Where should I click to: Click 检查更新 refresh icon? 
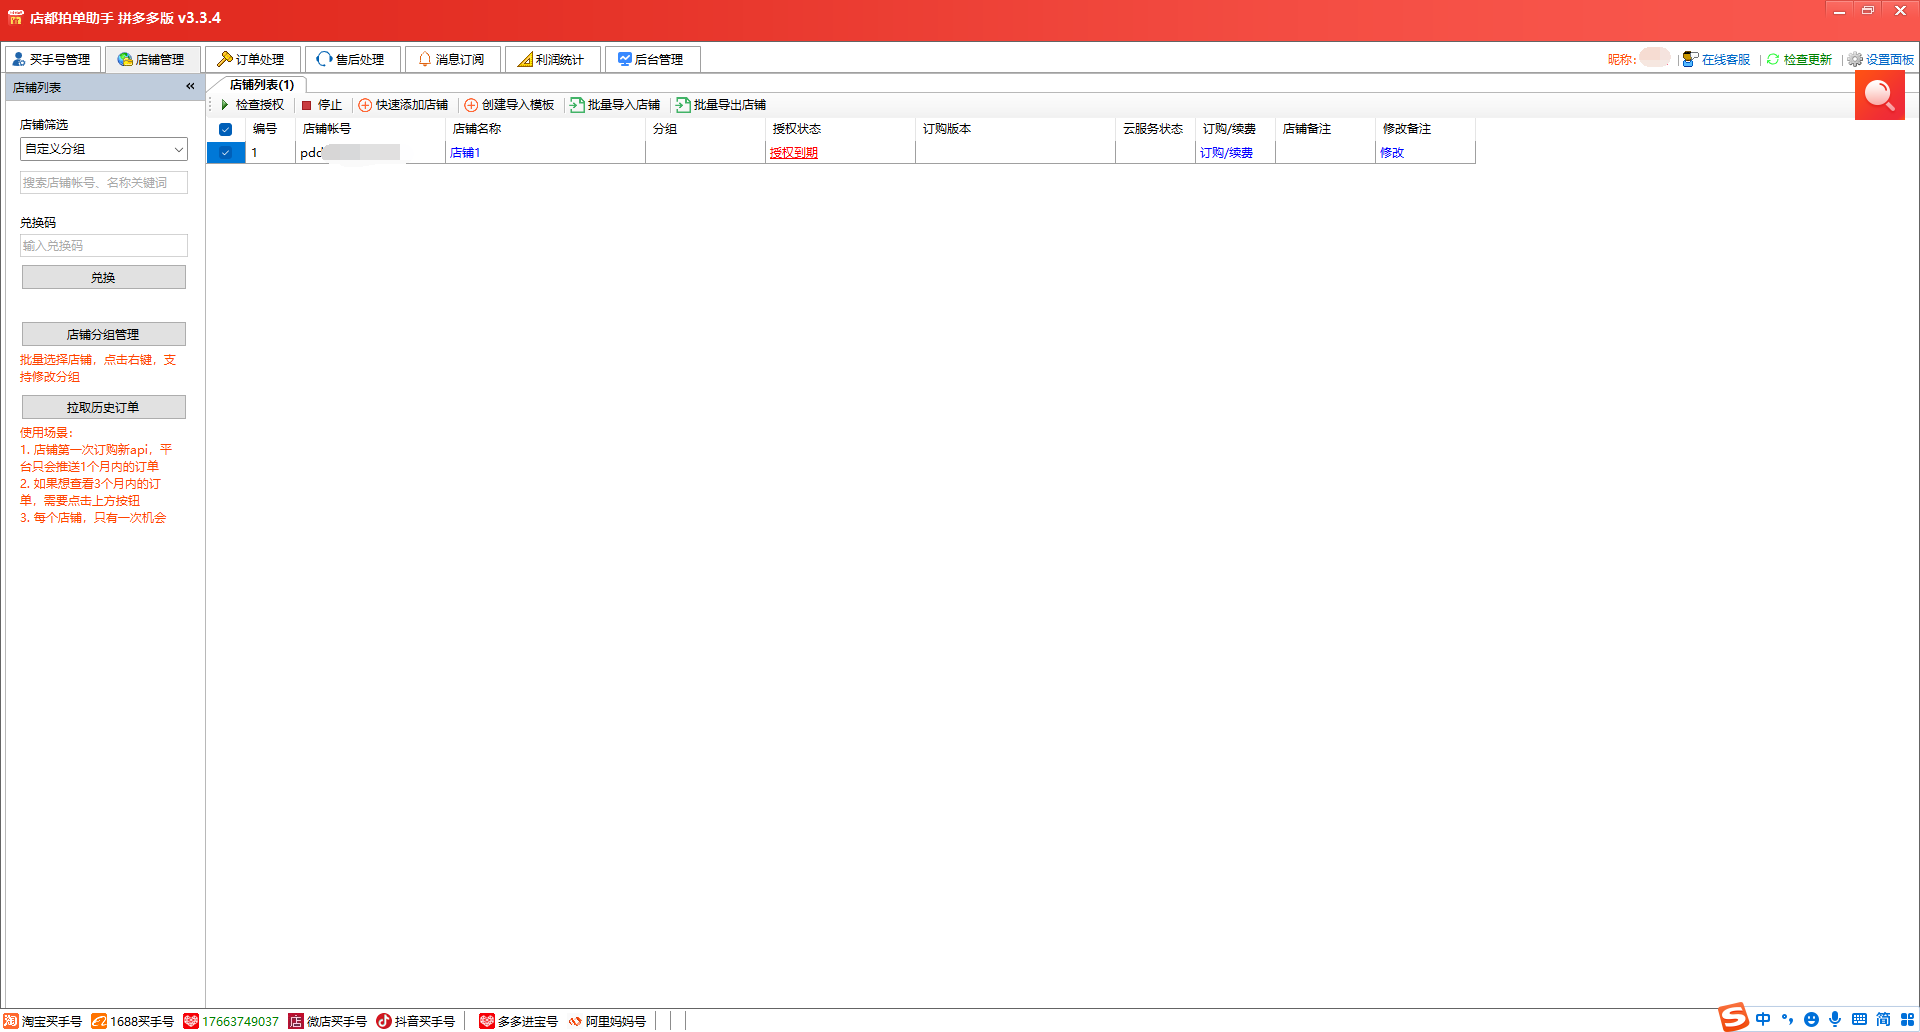[x=1773, y=59]
